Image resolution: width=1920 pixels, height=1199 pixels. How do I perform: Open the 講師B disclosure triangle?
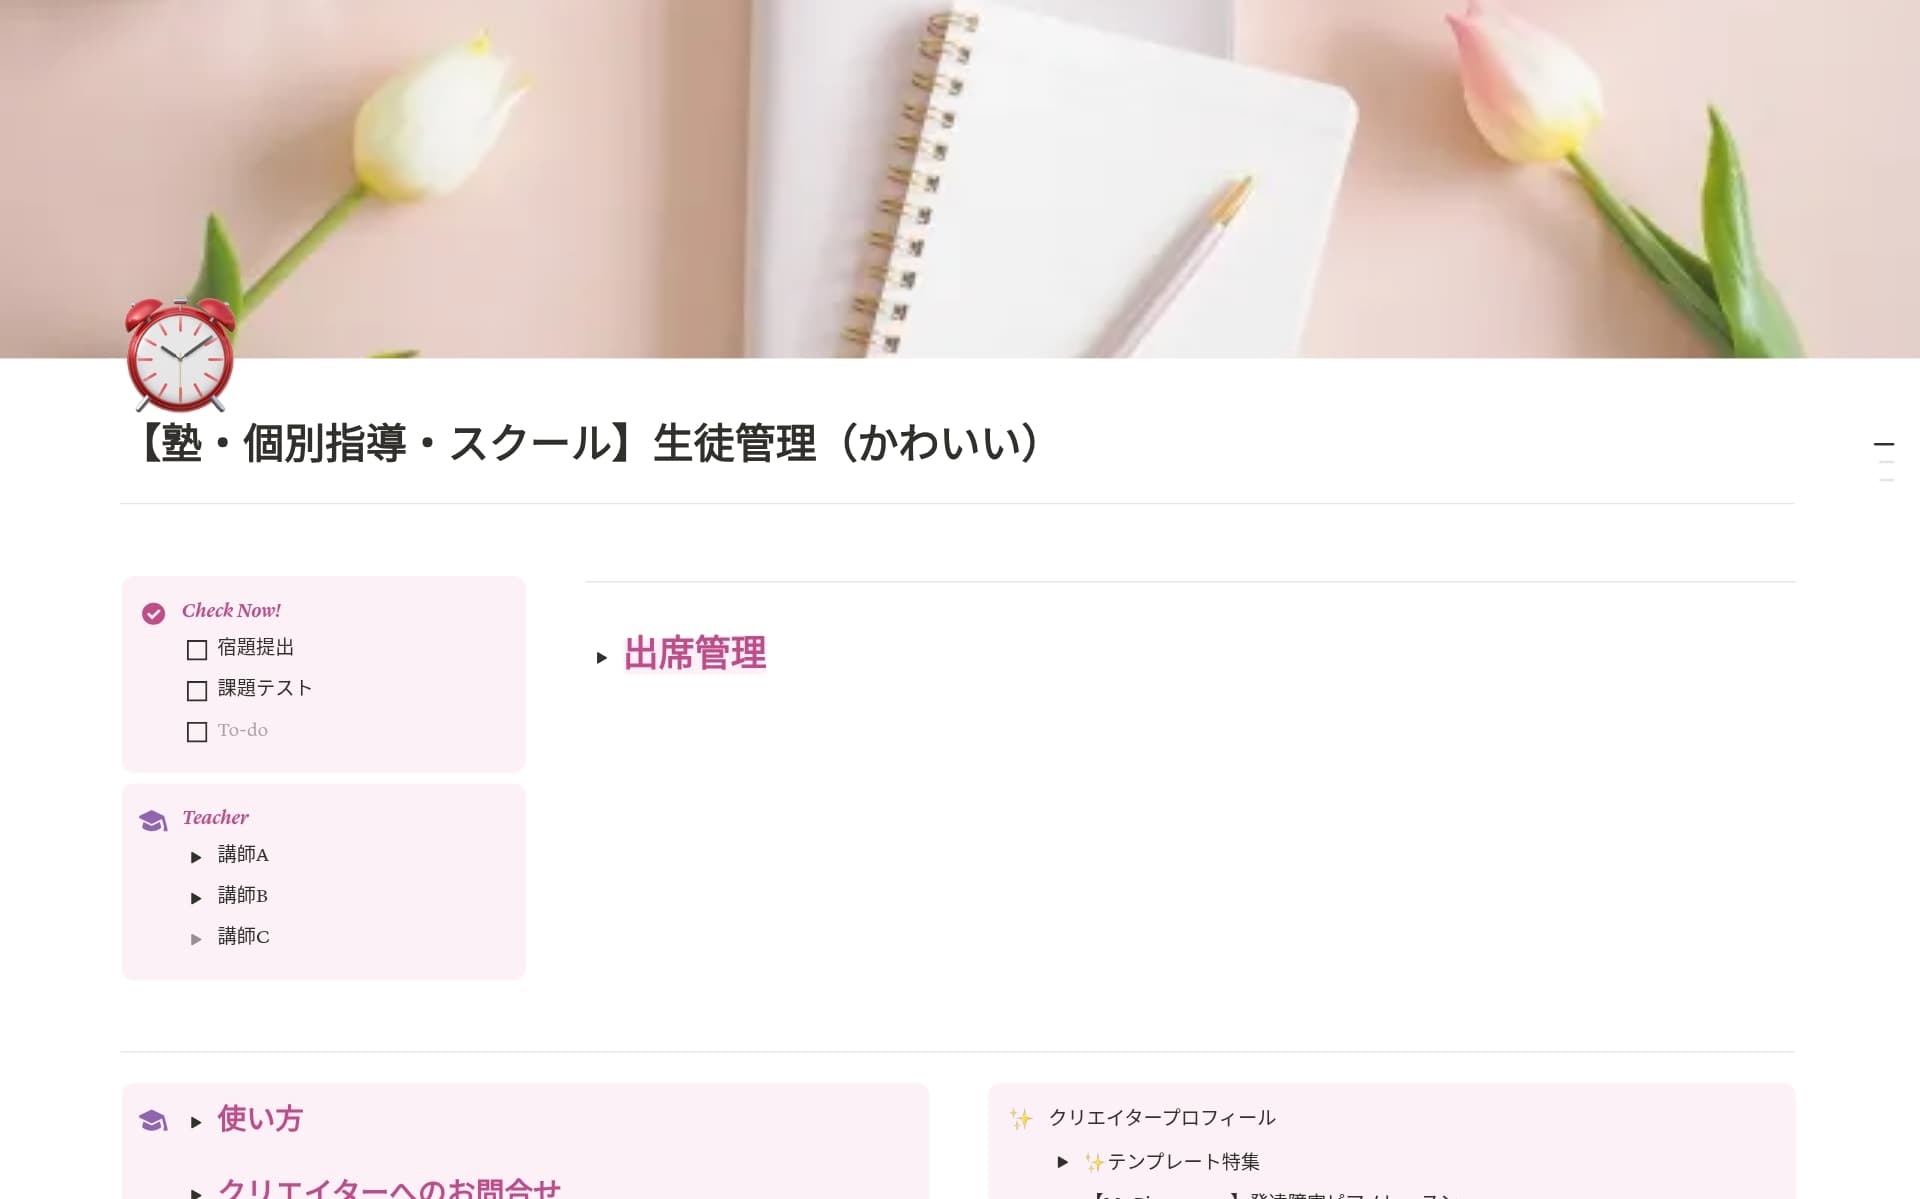[x=196, y=898]
